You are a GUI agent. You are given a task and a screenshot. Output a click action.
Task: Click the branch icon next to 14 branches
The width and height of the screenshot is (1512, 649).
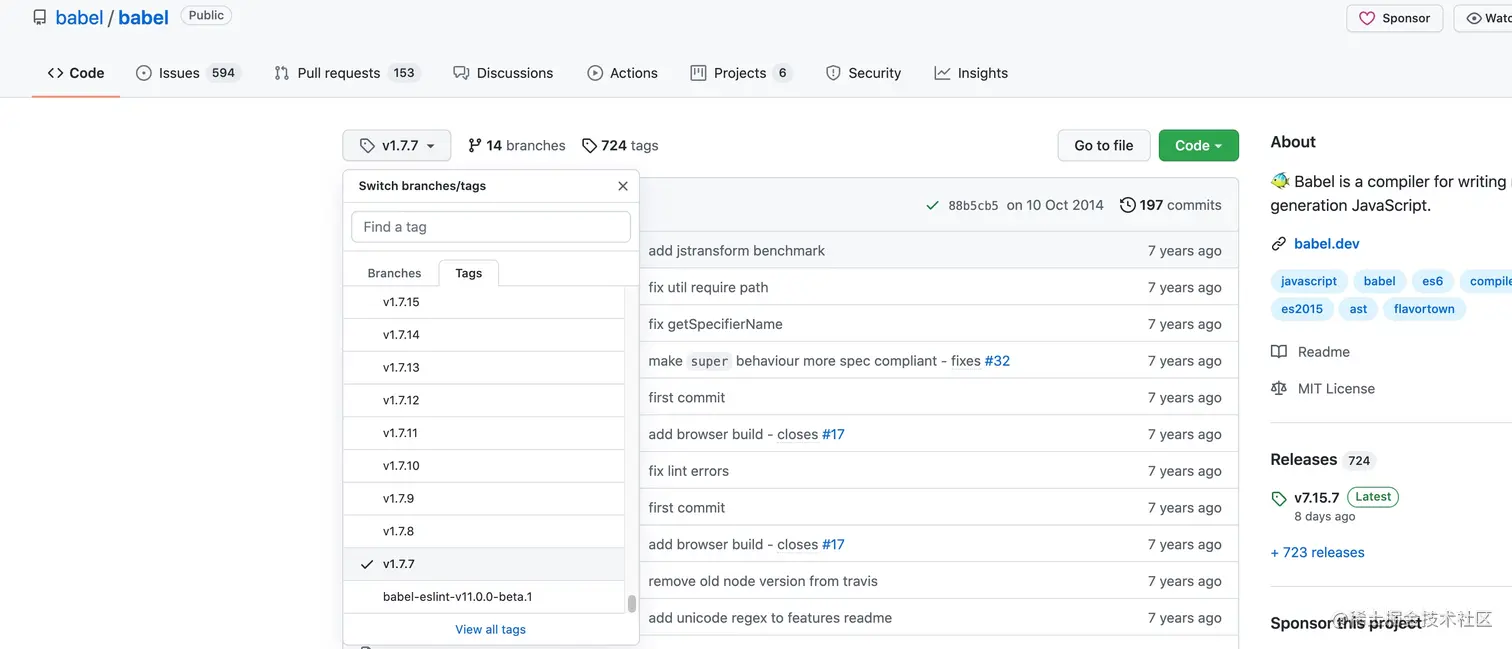coord(475,146)
